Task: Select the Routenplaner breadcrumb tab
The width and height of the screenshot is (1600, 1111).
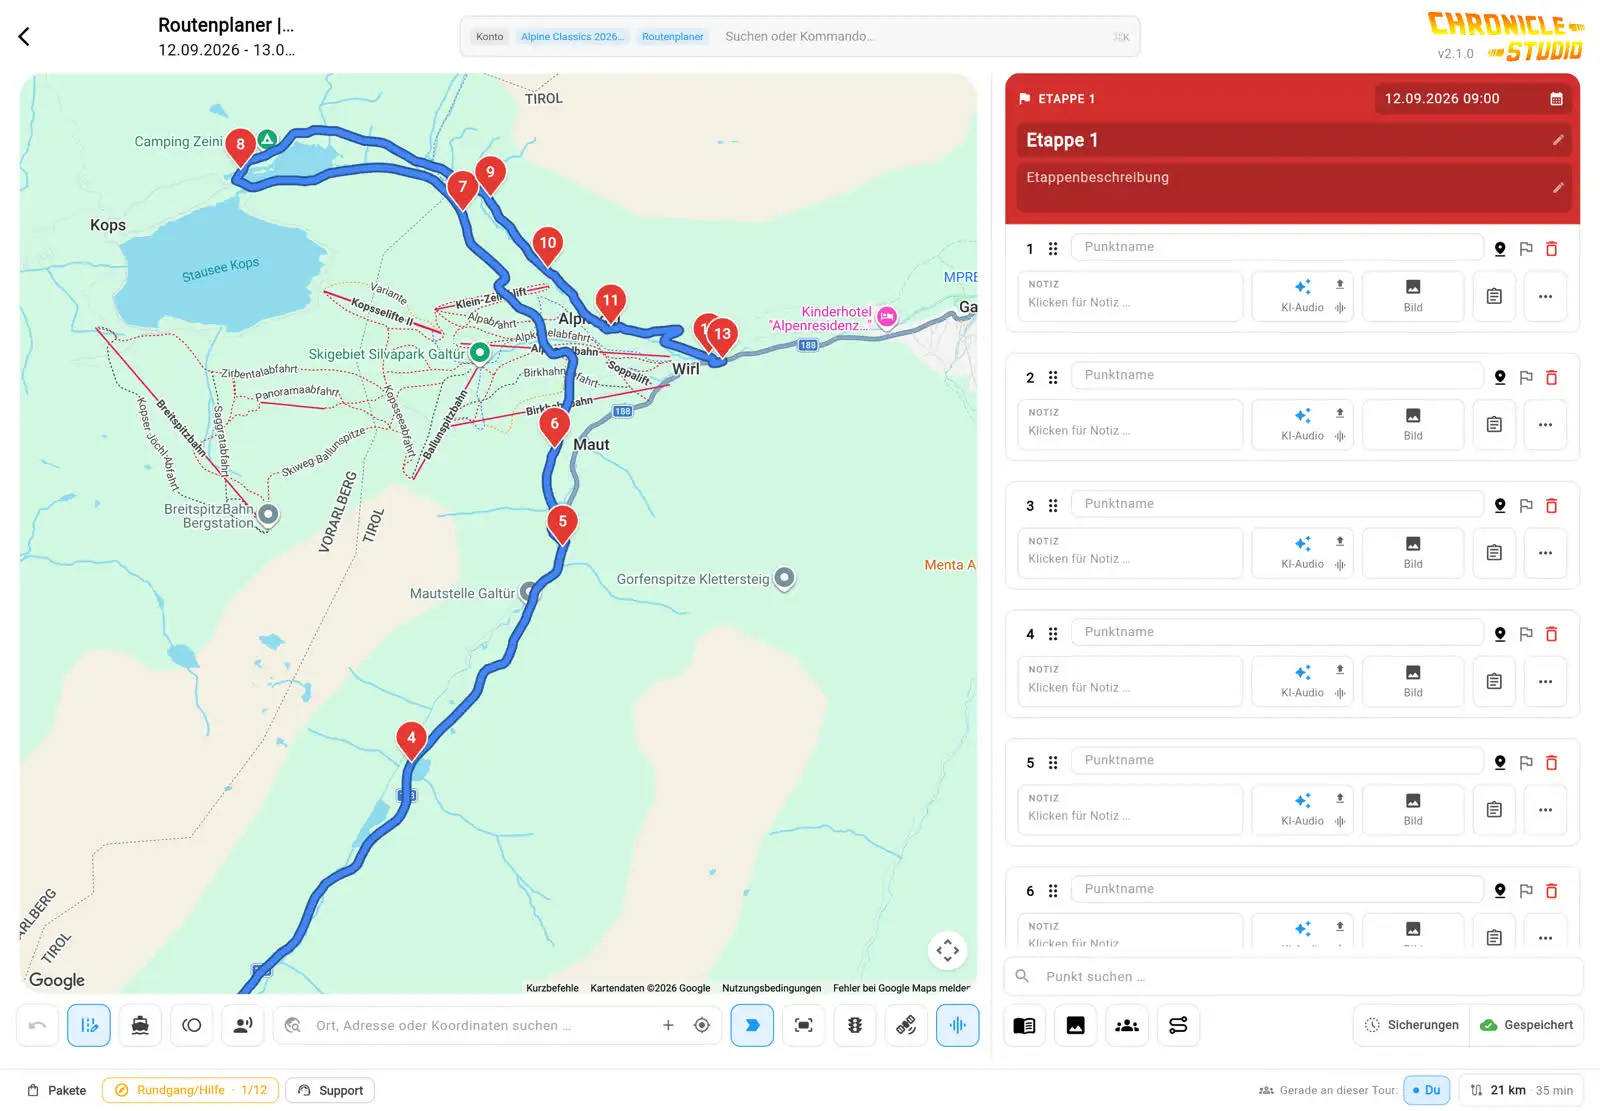Action: 673,37
